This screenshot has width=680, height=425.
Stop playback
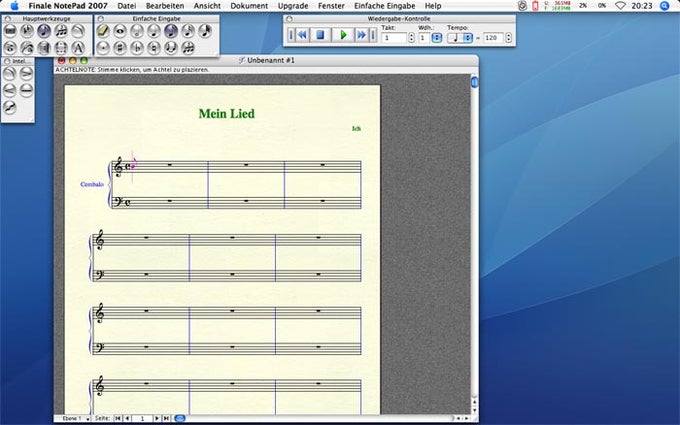tap(320, 35)
